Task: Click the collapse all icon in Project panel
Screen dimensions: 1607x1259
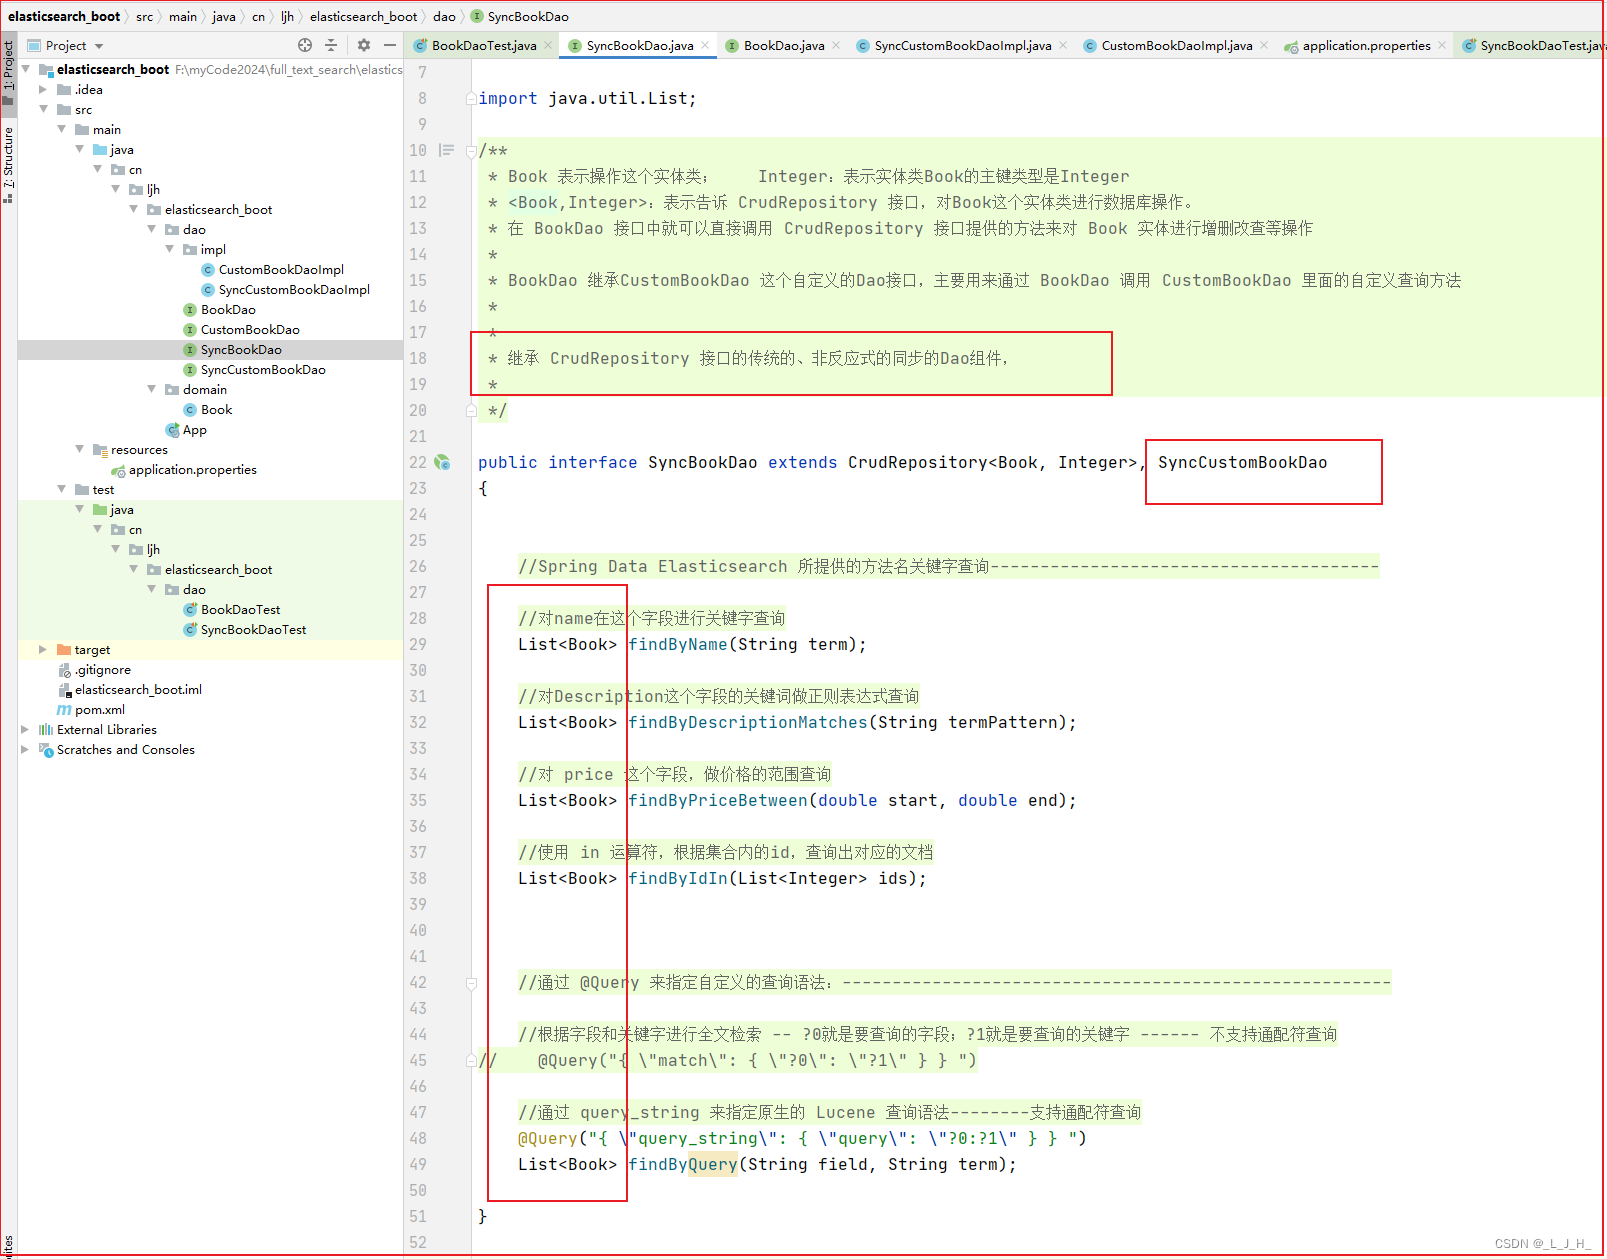Action: pos(331,45)
